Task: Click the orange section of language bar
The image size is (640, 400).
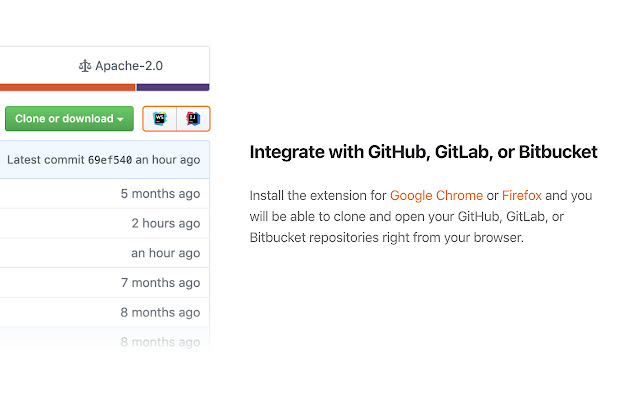Action: coord(68,87)
